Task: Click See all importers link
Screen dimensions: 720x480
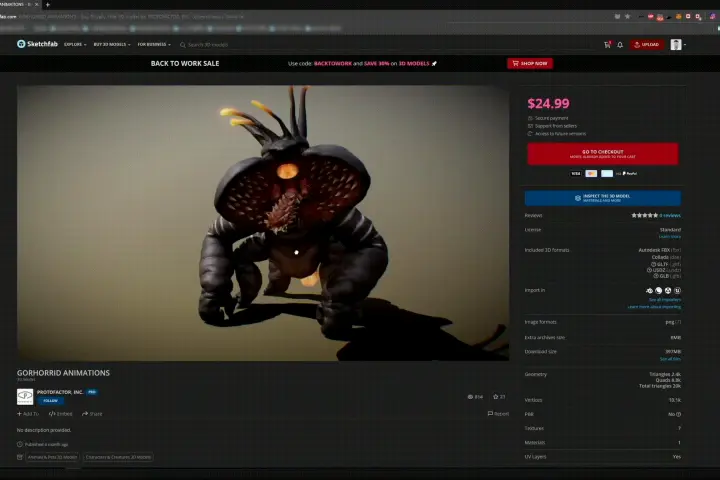Action: [665, 299]
